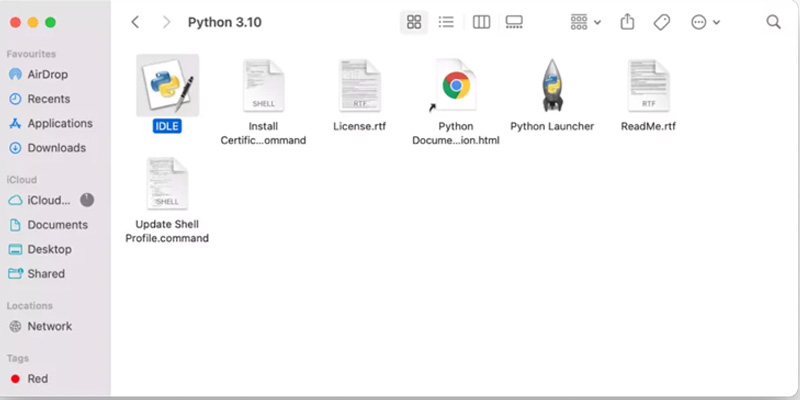This screenshot has height=400, width=800.
Task: Select the IDLE application icon
Action: (x=167, y=85)
